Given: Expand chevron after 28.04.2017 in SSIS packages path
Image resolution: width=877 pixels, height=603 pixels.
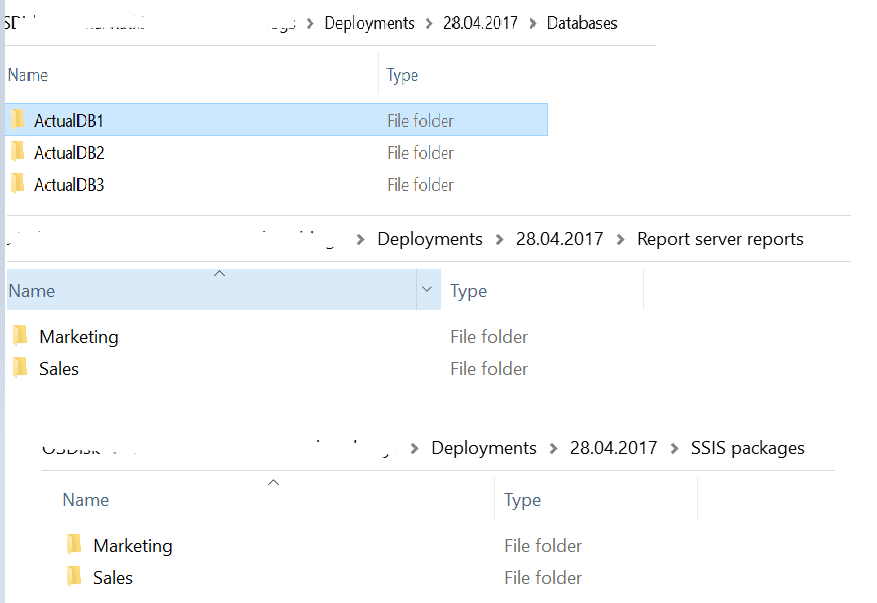Looking at the screenshot, I should [x=674, y=448].
